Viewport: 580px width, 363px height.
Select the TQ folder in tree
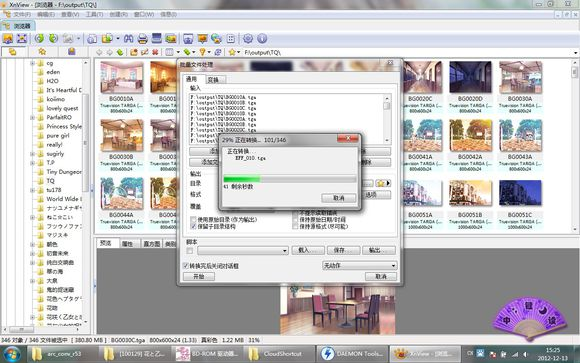pyautogui.click(x=50, y=181)
